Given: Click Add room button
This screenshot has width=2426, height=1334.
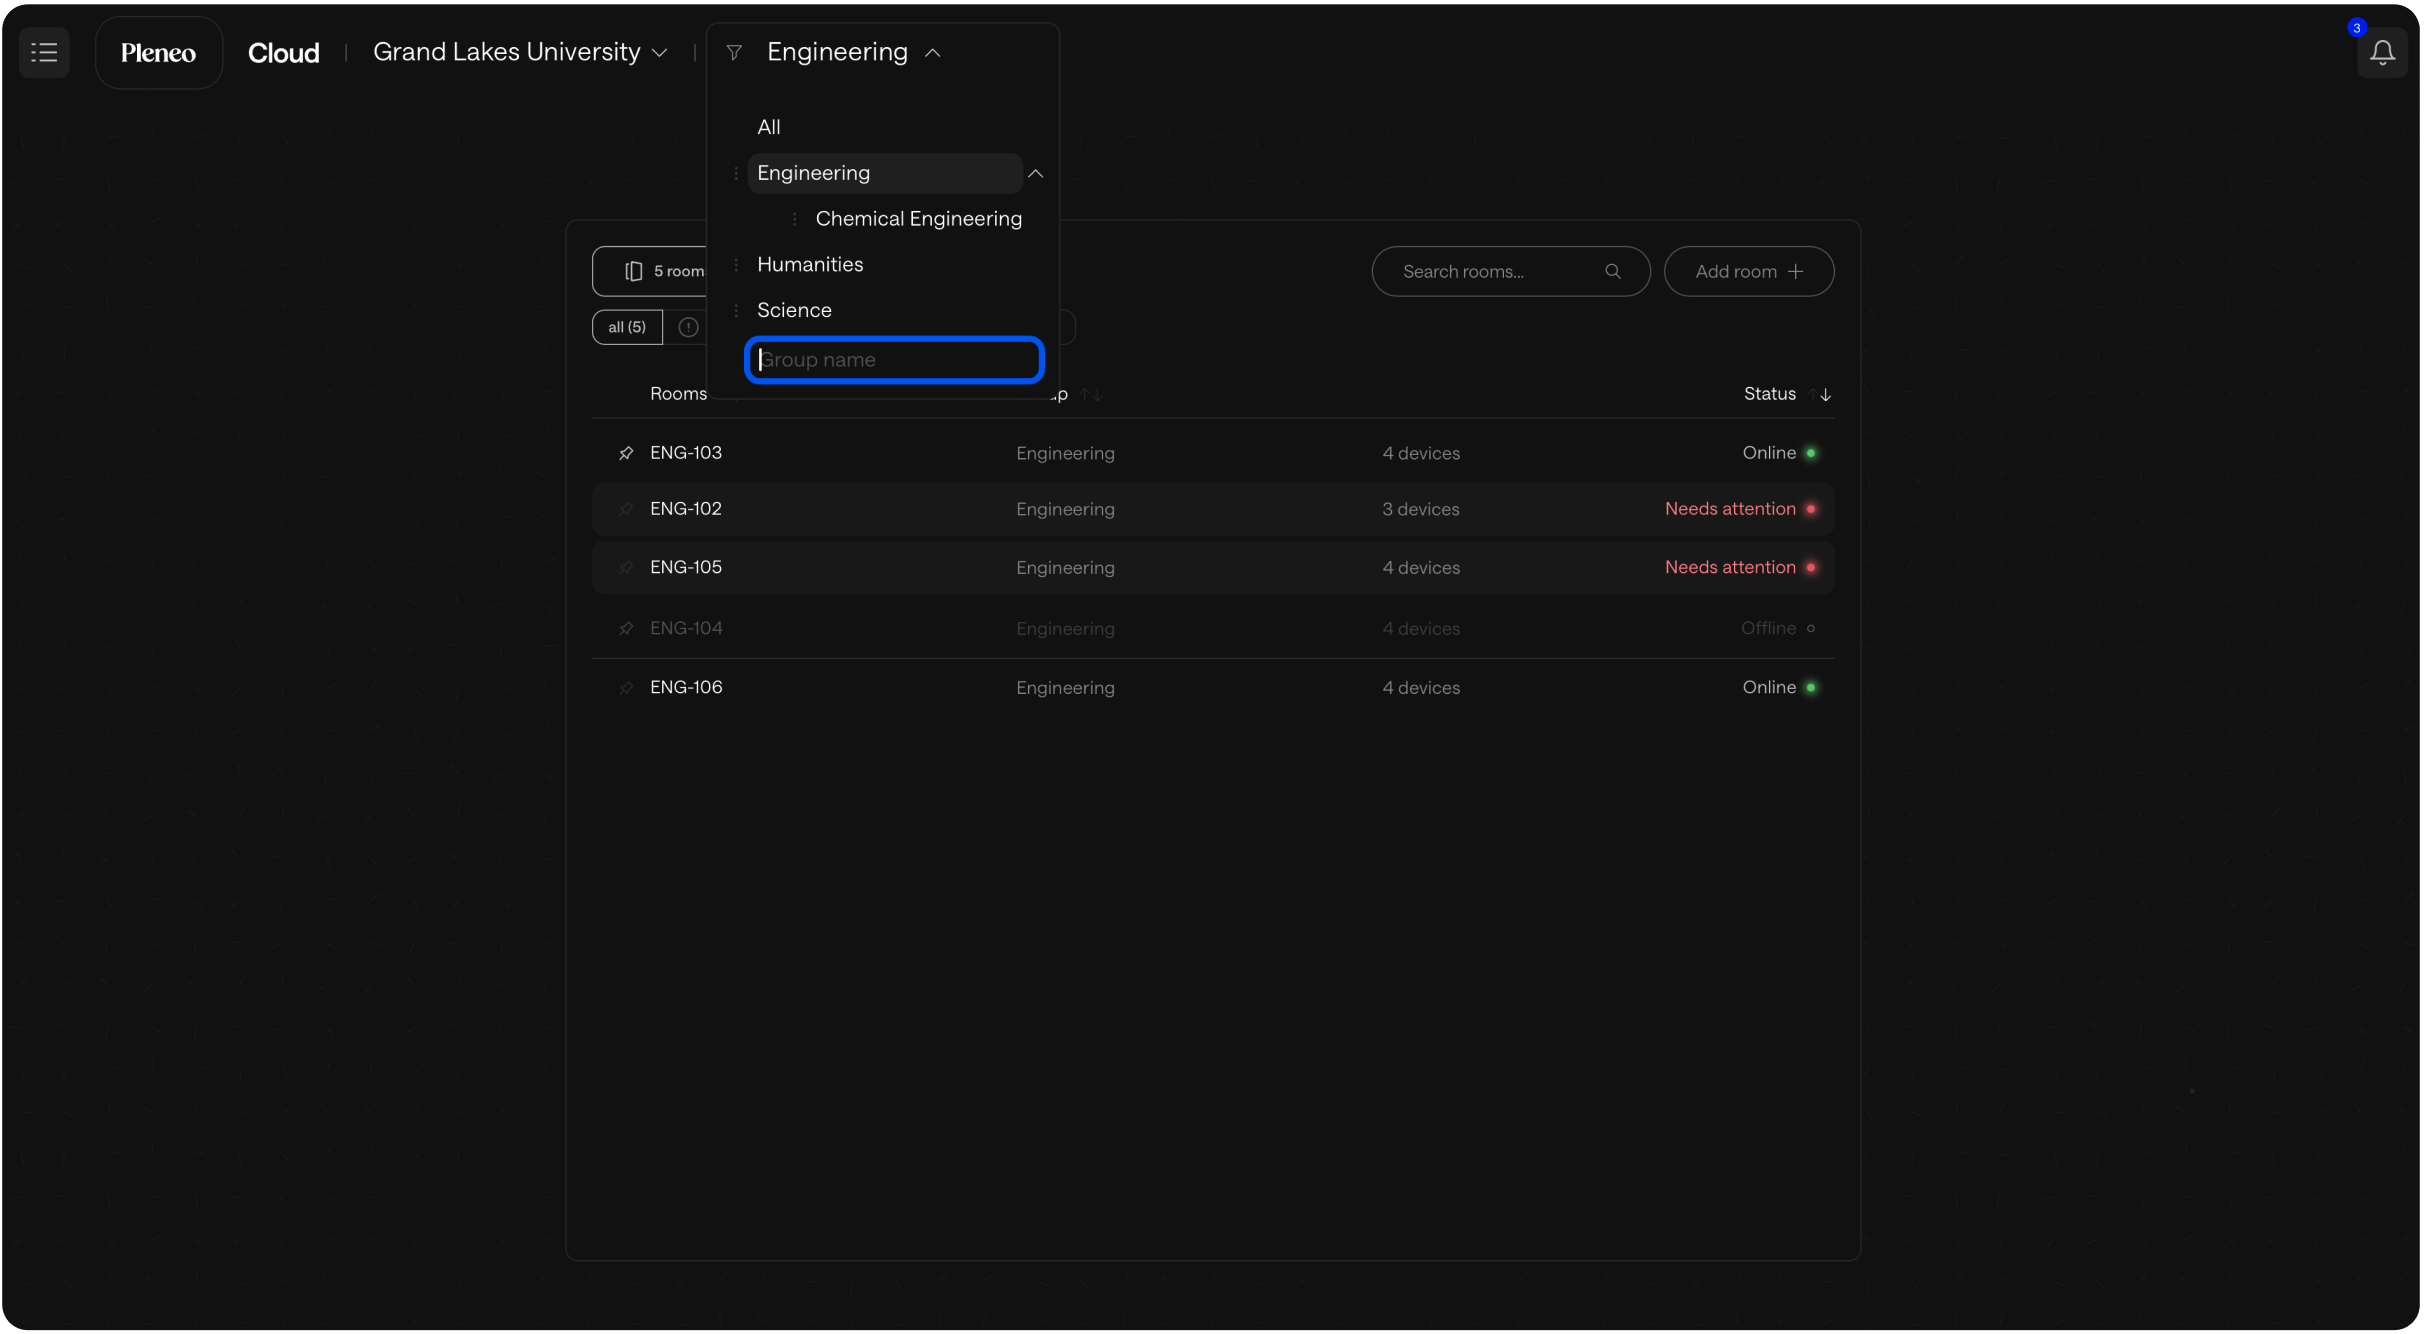Looking at the screenshot, I should [x=1747, y=271].
